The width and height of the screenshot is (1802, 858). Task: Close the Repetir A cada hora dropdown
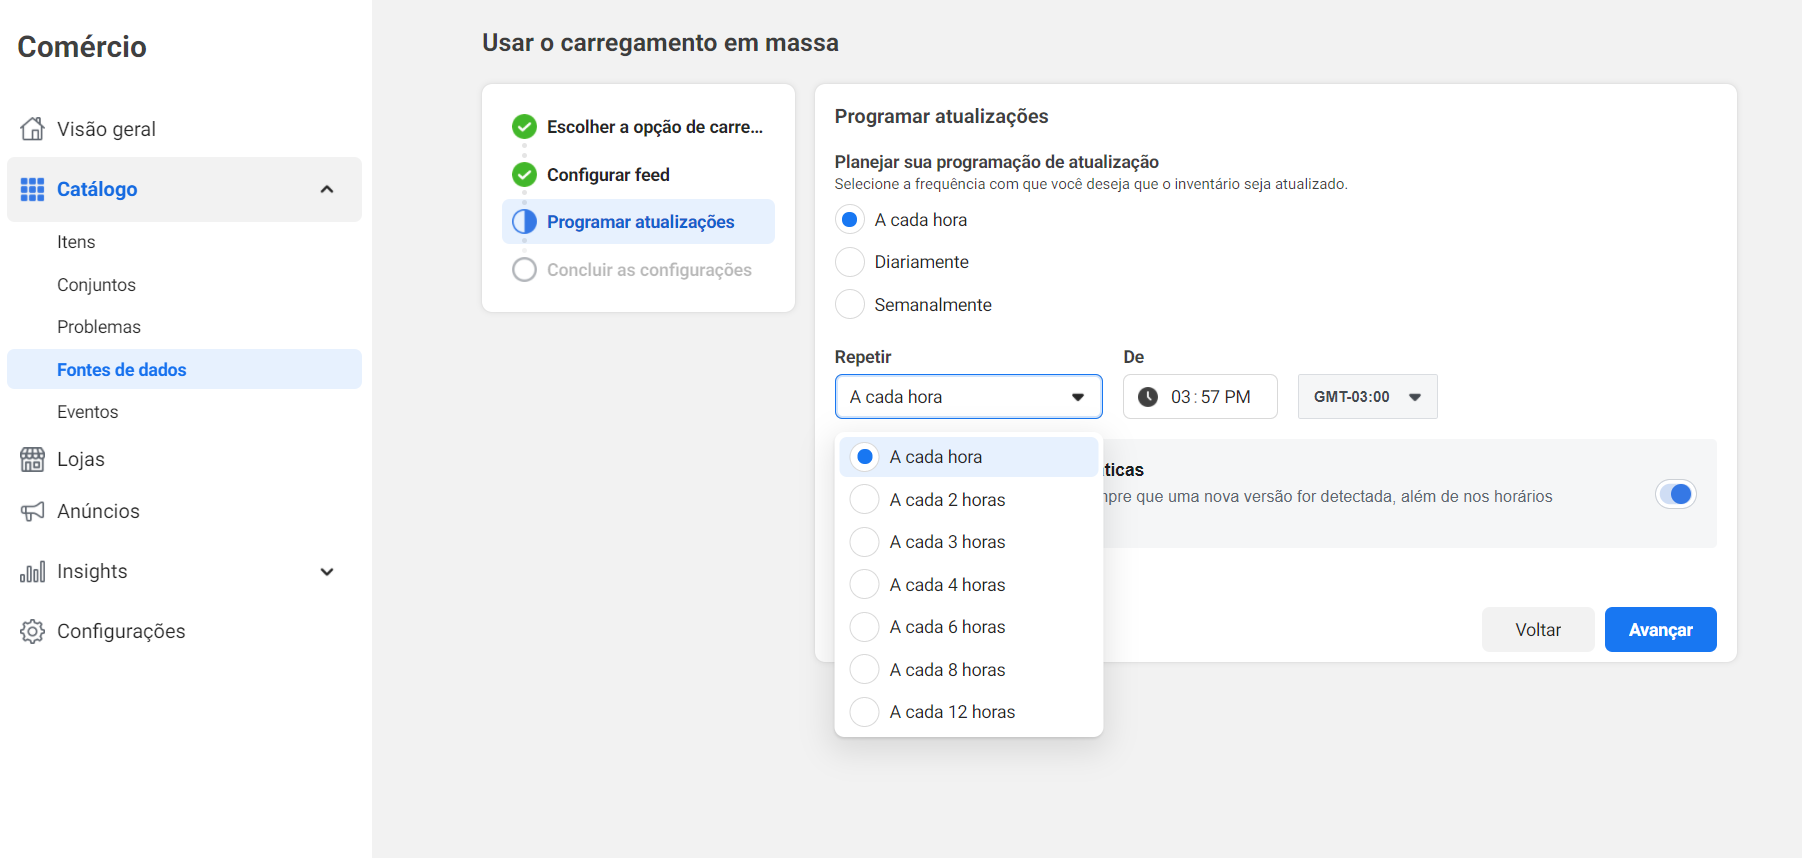click(x=968, y=397)
